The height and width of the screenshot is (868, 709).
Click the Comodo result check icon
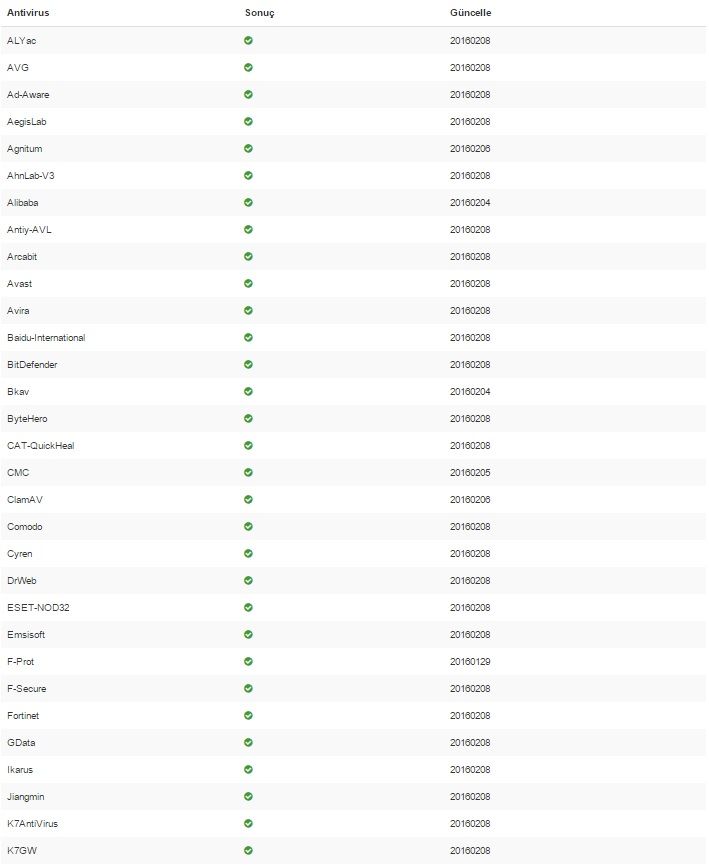click(x=249, y=526)
